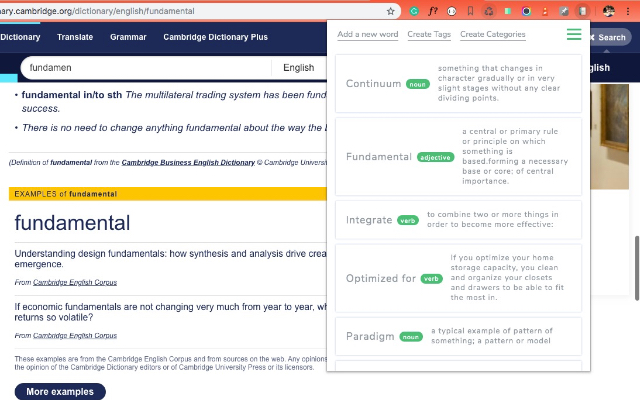Bookmark this page with the star icon

tap(391, 11)
